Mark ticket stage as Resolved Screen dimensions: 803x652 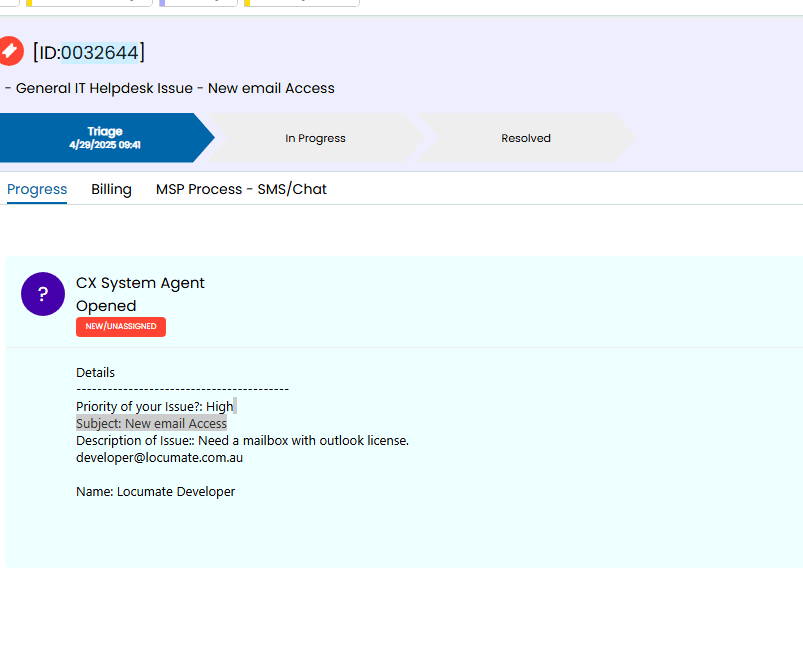[526, 138]
